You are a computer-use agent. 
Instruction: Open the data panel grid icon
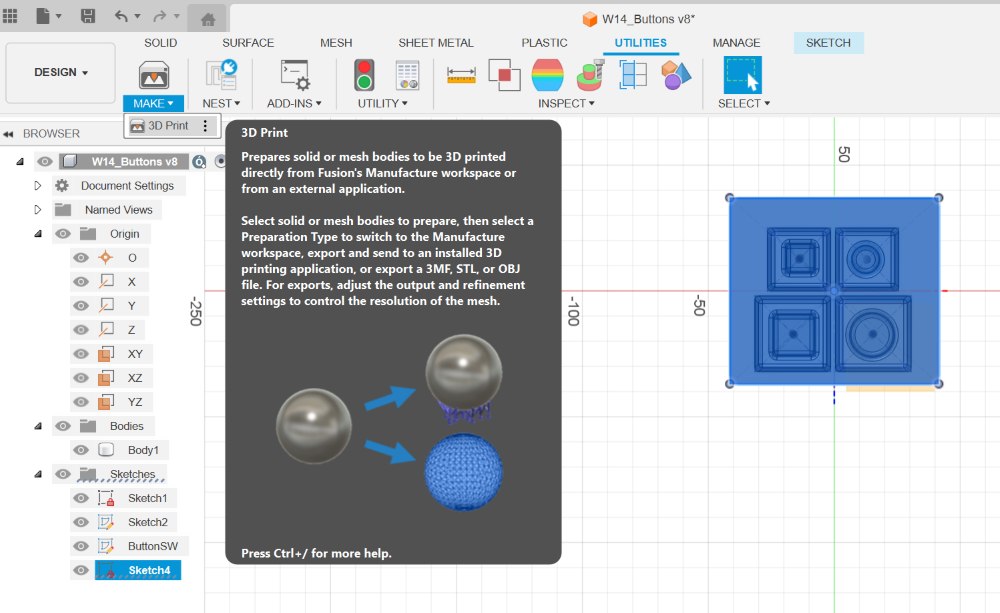coord(10,16)
